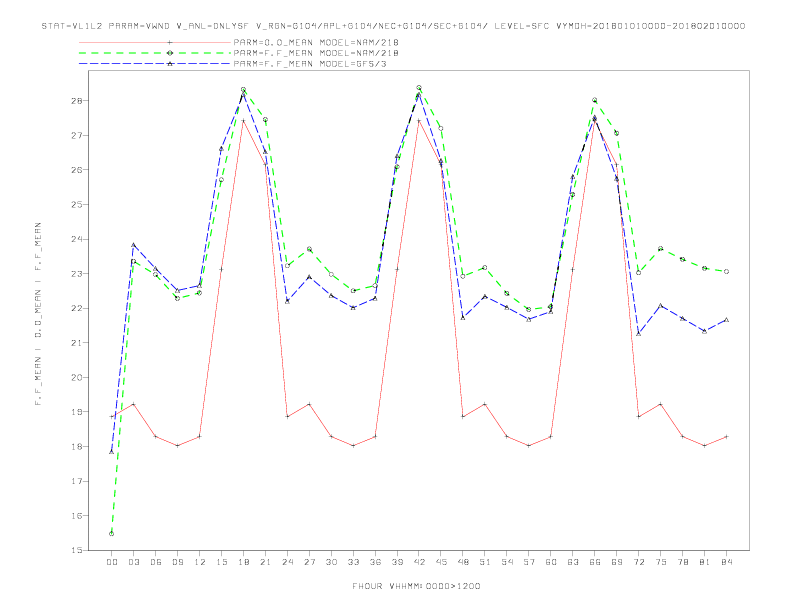Click legend entry PARM=F.F_MEAN MODEL=GFS/3
Image resolution: width=792 pixels, height=612 pixels.
[310, 64]
